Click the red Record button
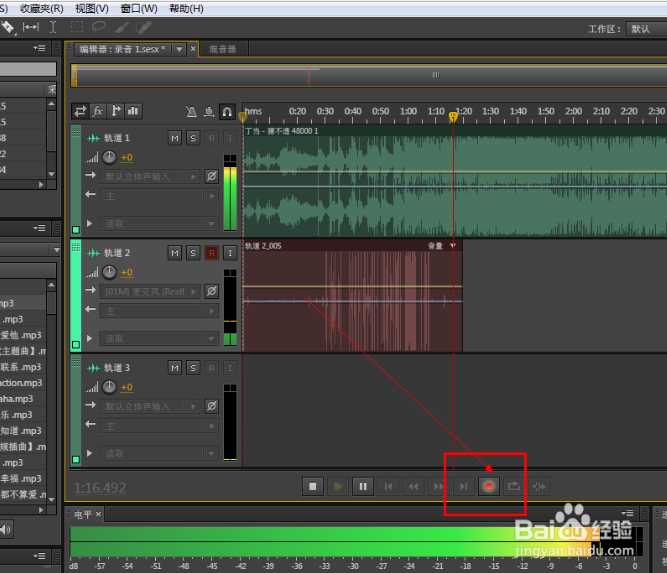 (x=489, y=486)
